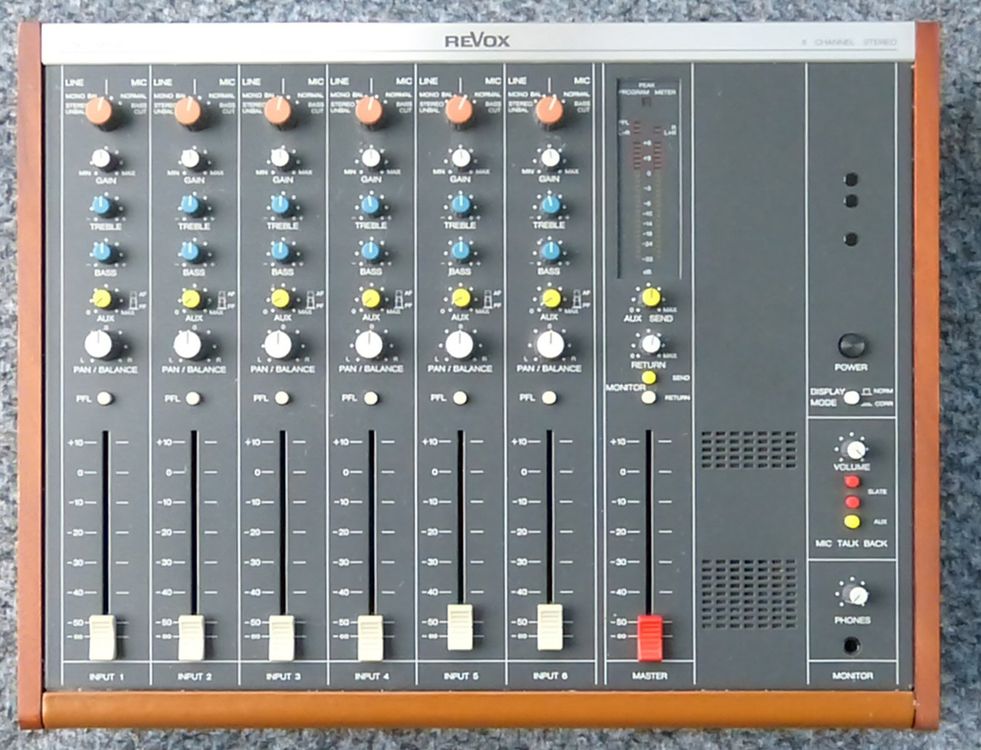Click the INPUT 6 channel label
981x750 pixels.
click(x=550, y=676)
